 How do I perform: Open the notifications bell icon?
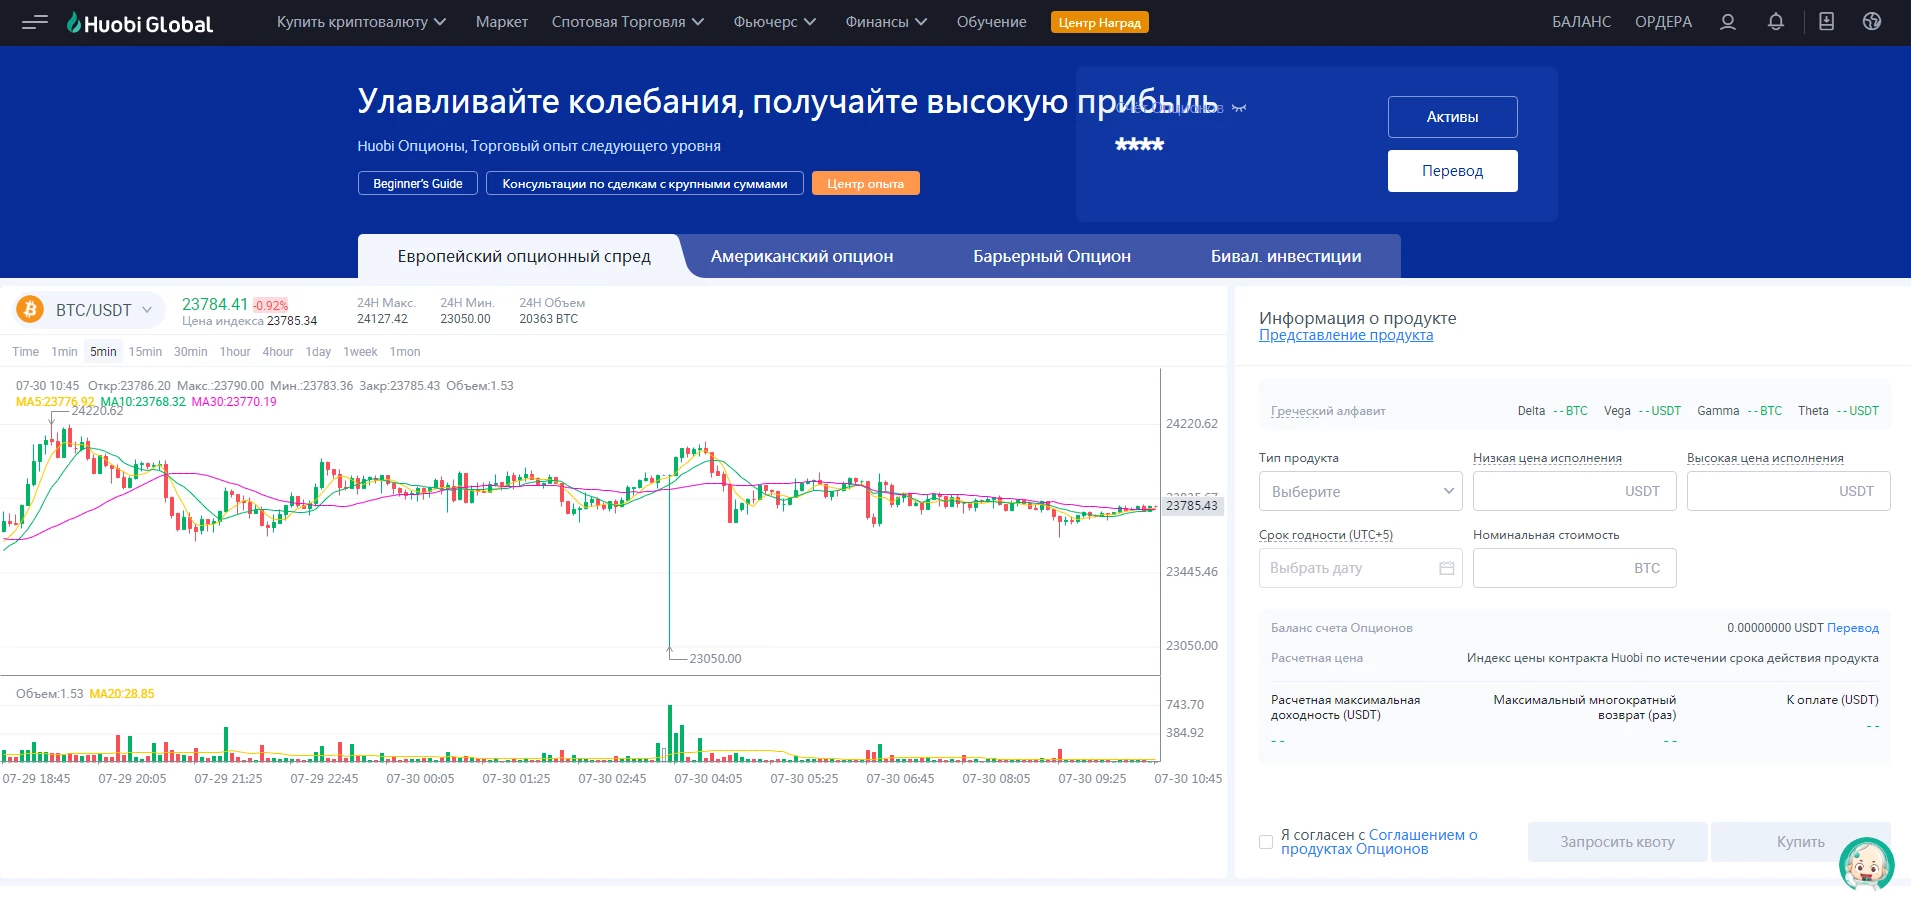(x=1776, y=22)
